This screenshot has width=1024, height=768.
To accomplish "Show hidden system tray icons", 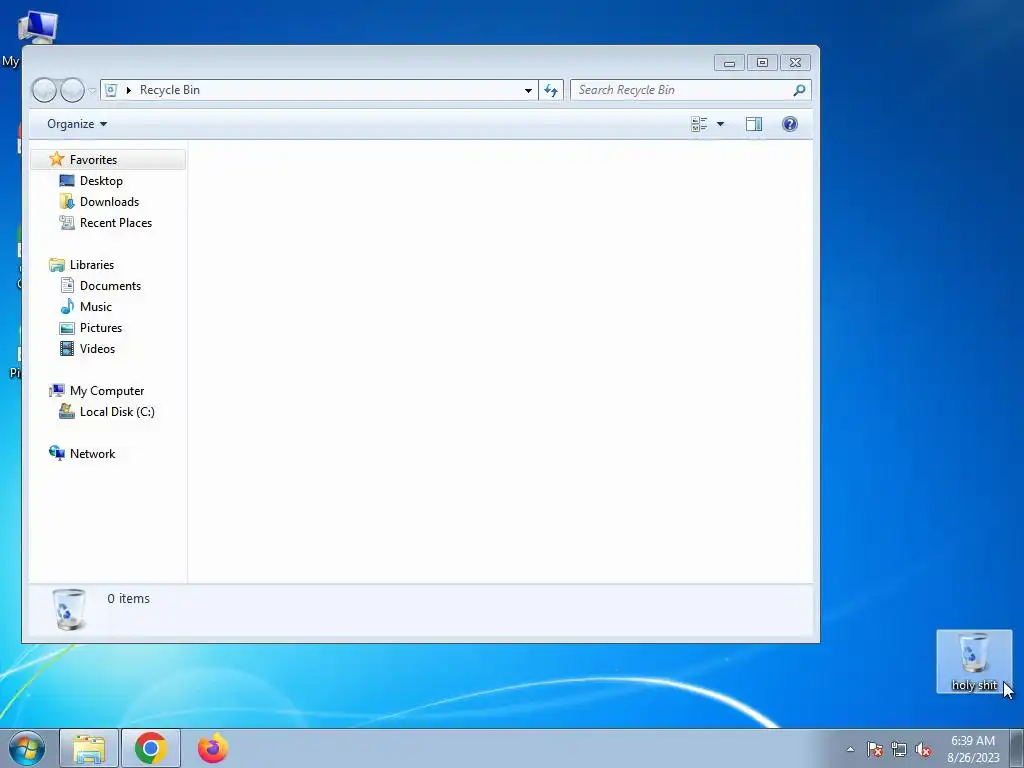I will click(x=850, y=749).
